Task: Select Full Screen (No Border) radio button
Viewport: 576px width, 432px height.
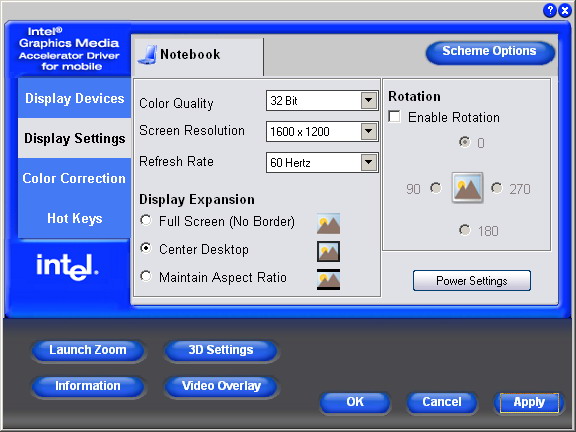Action: 146,220
